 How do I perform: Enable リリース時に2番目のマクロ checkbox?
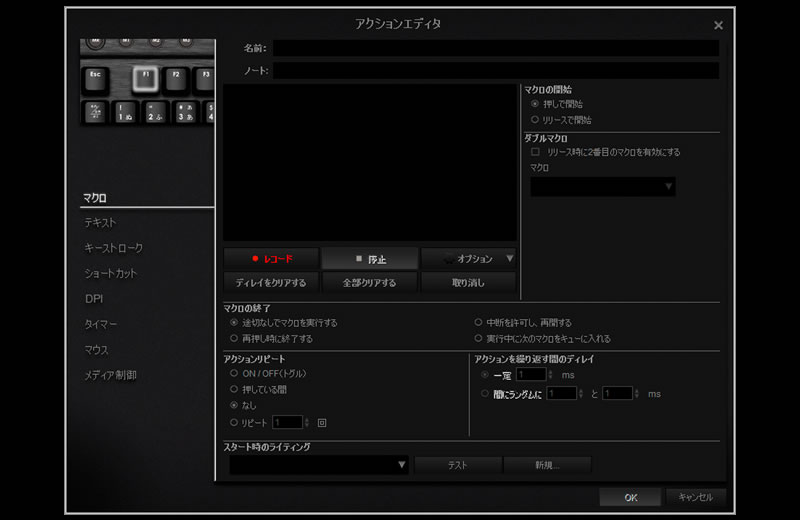click(x=535, y=152)
